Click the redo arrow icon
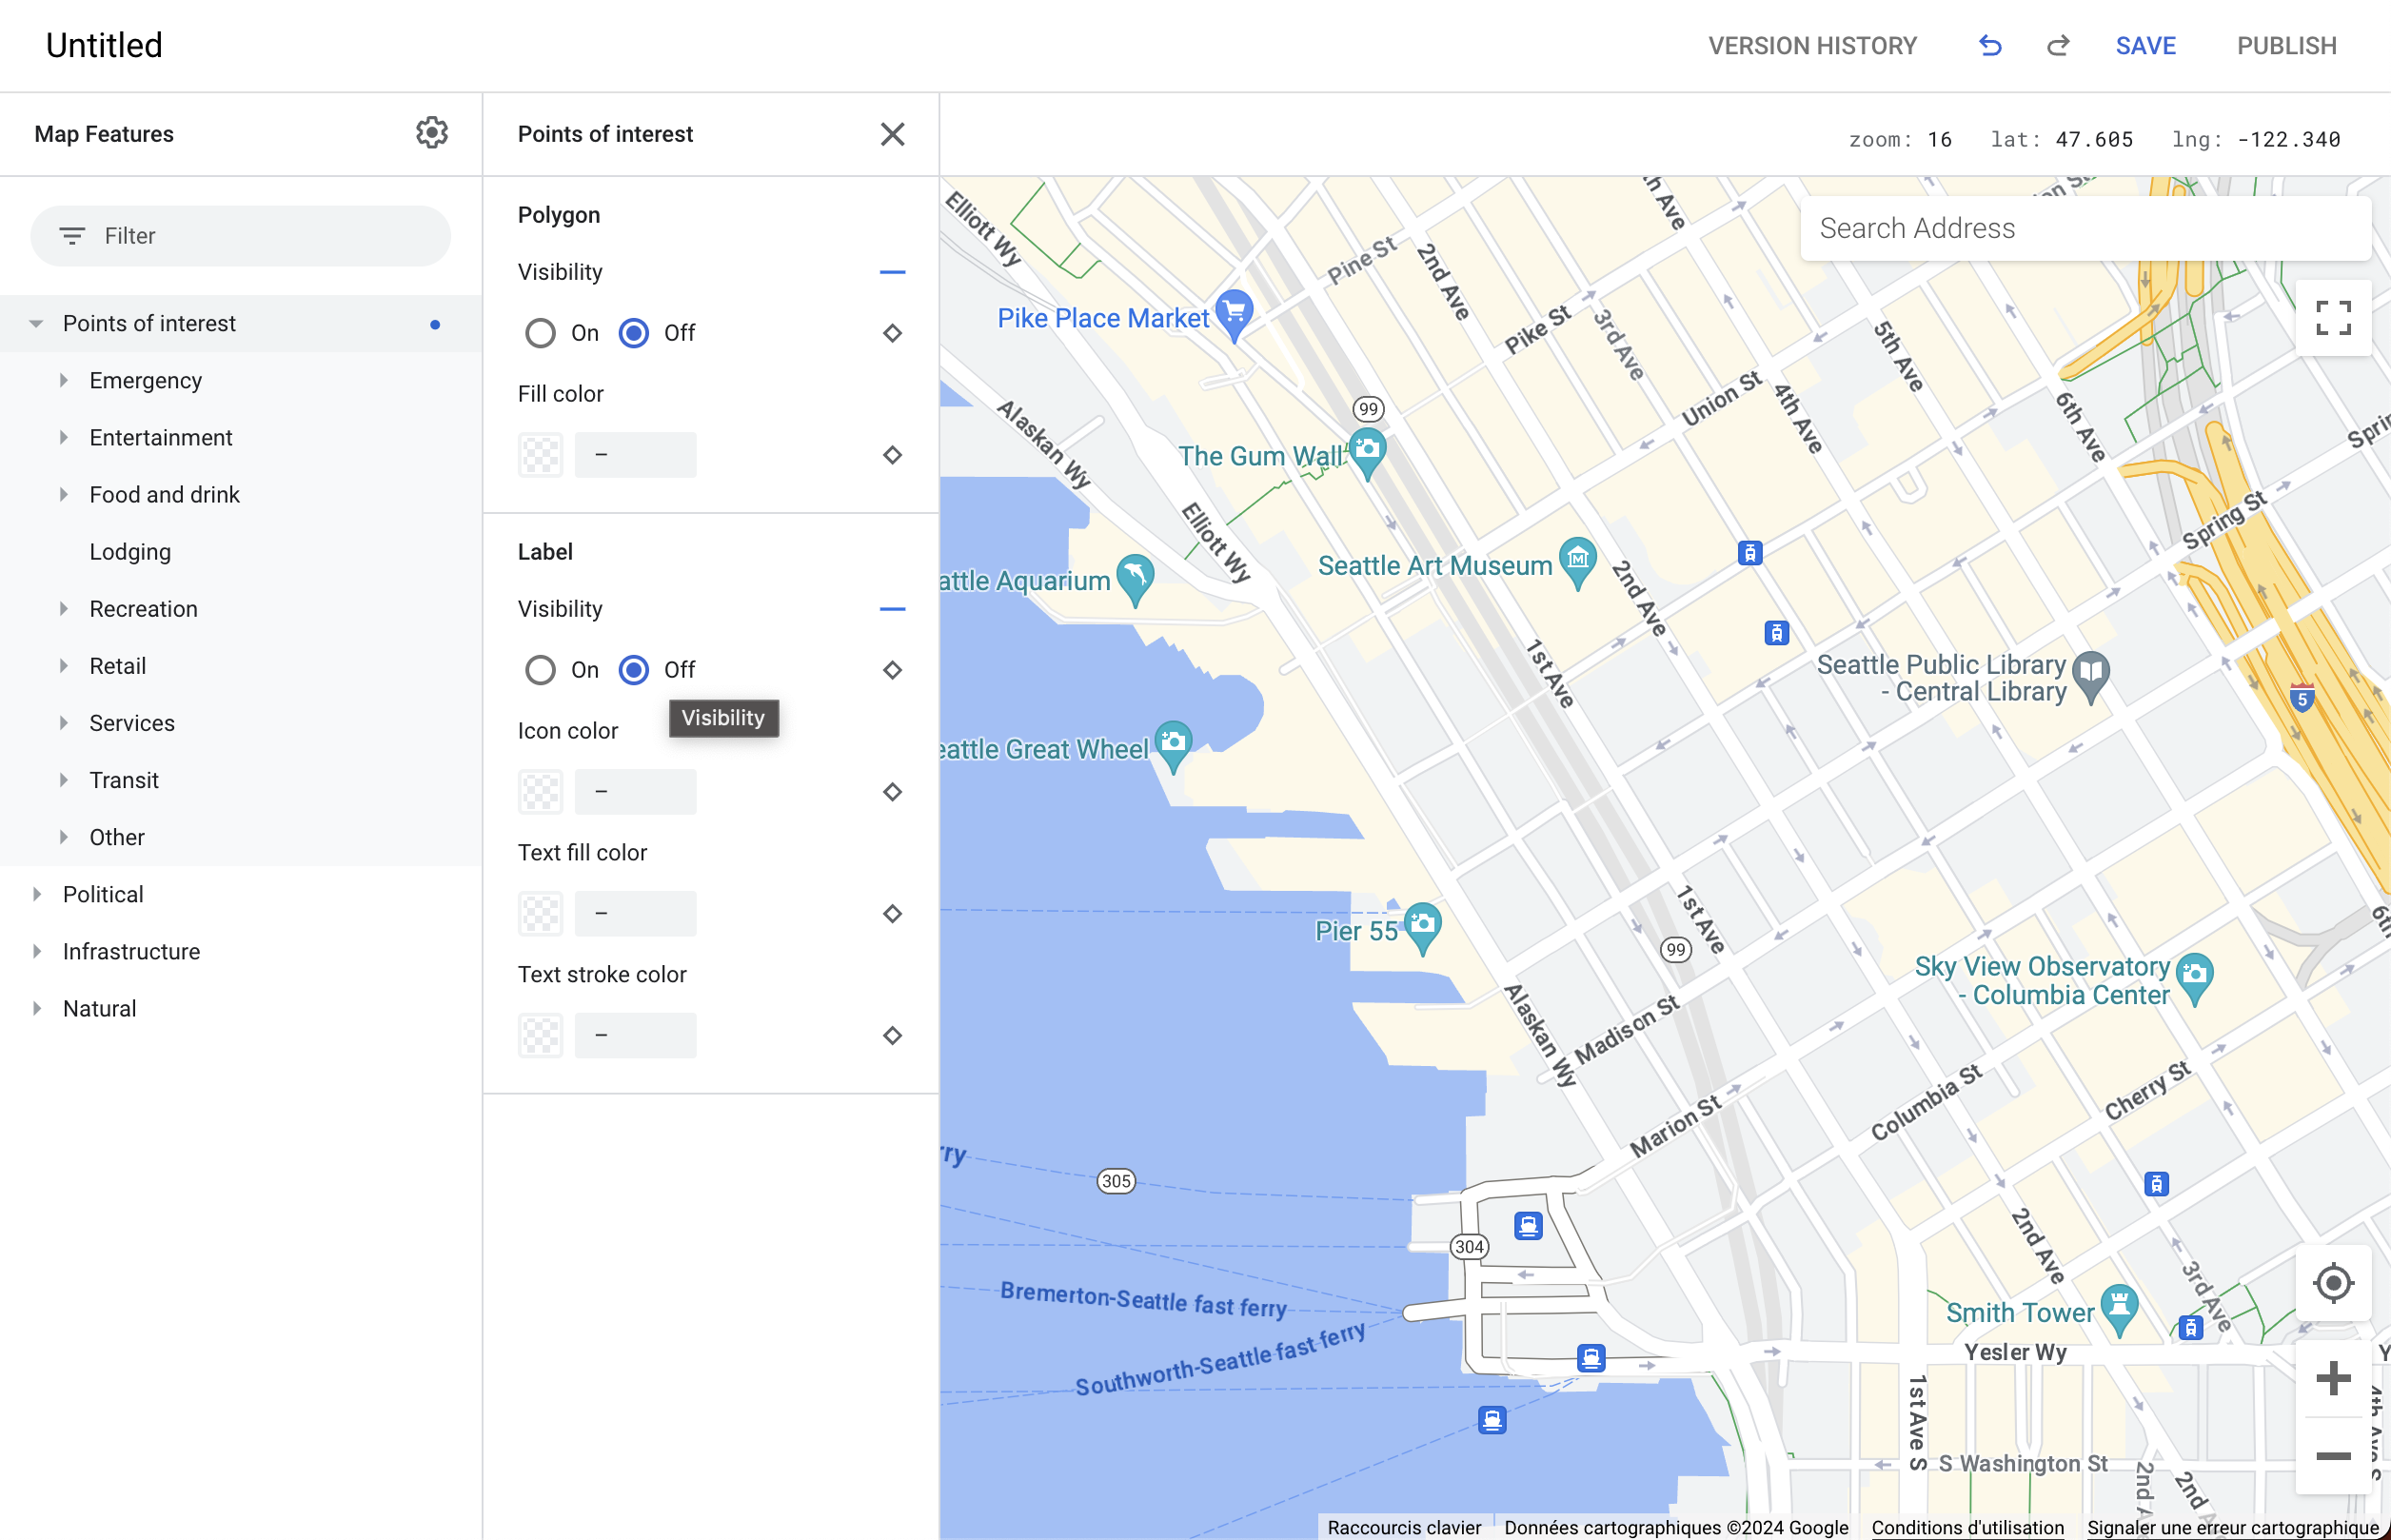This screenshot has width=2391, height=1540. click(2057, 46)
